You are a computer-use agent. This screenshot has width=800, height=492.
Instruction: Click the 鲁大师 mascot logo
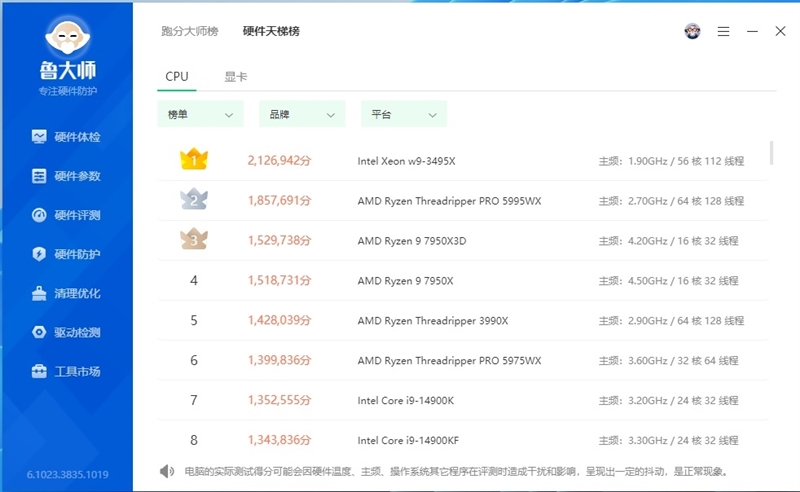coord(67,37)
